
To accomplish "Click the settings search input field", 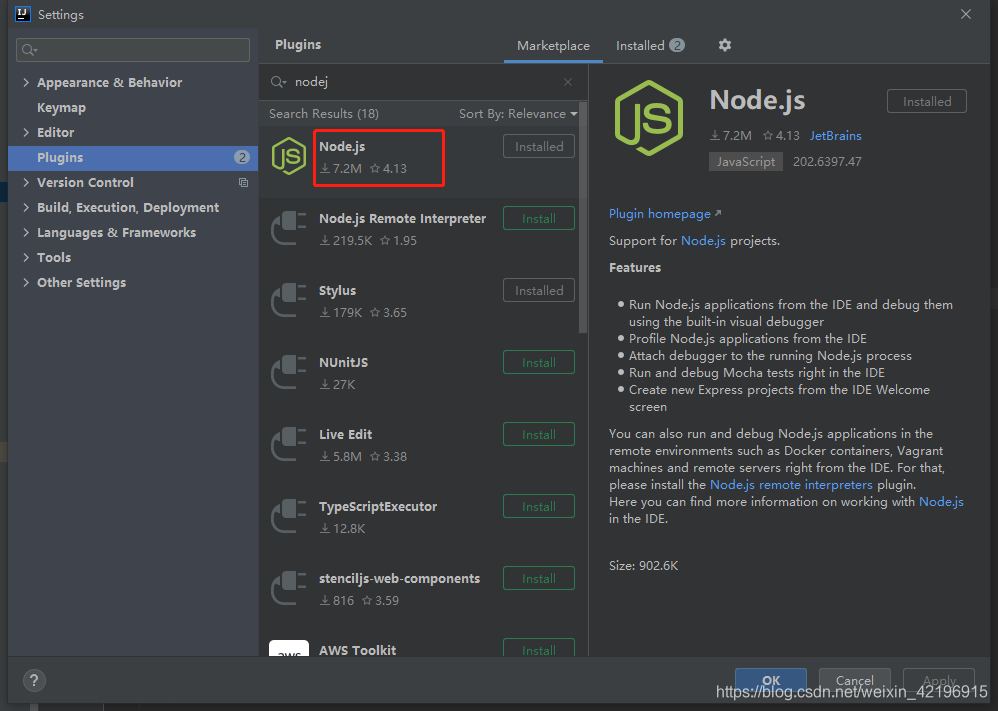I will coord(132,50).
